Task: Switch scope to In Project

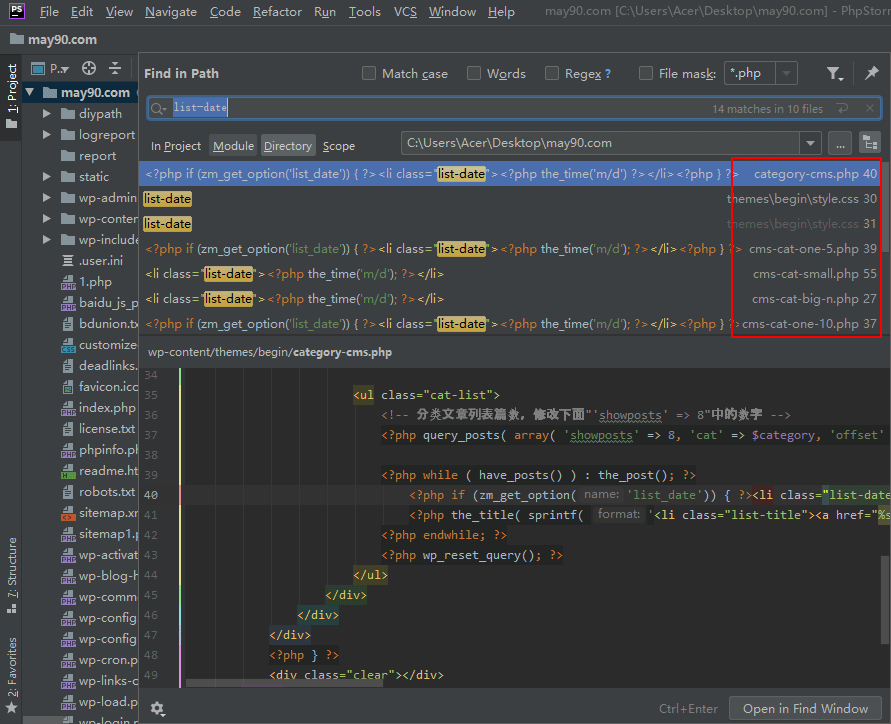Action: 176,146
